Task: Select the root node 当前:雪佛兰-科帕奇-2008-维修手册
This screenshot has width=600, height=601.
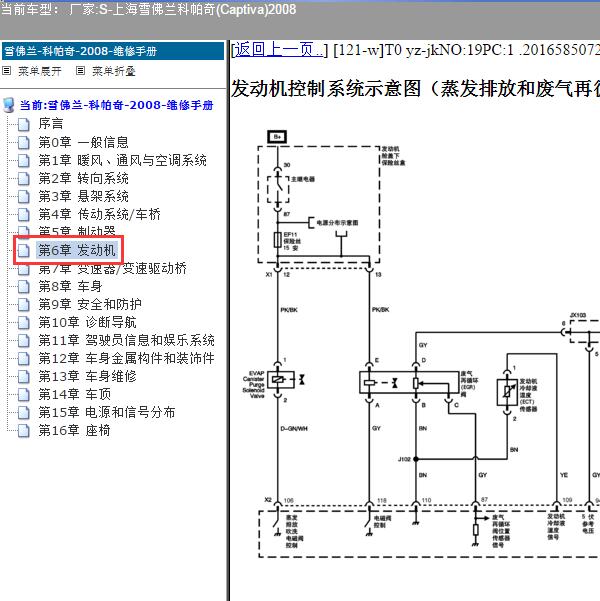Action: pos(116,105)
